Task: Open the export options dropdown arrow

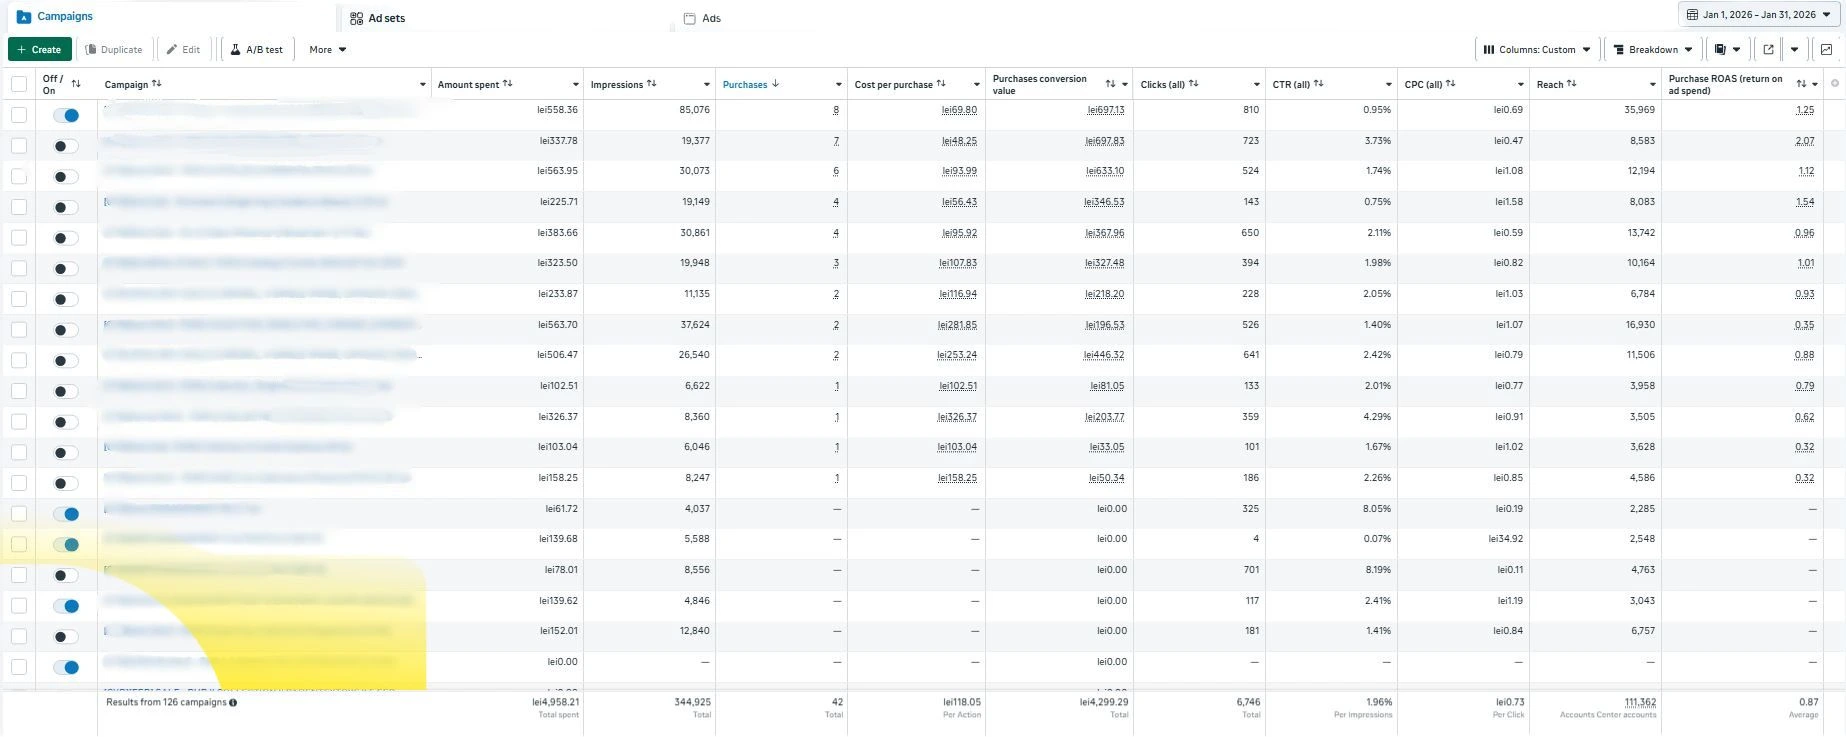Action: coord(1795,49)
